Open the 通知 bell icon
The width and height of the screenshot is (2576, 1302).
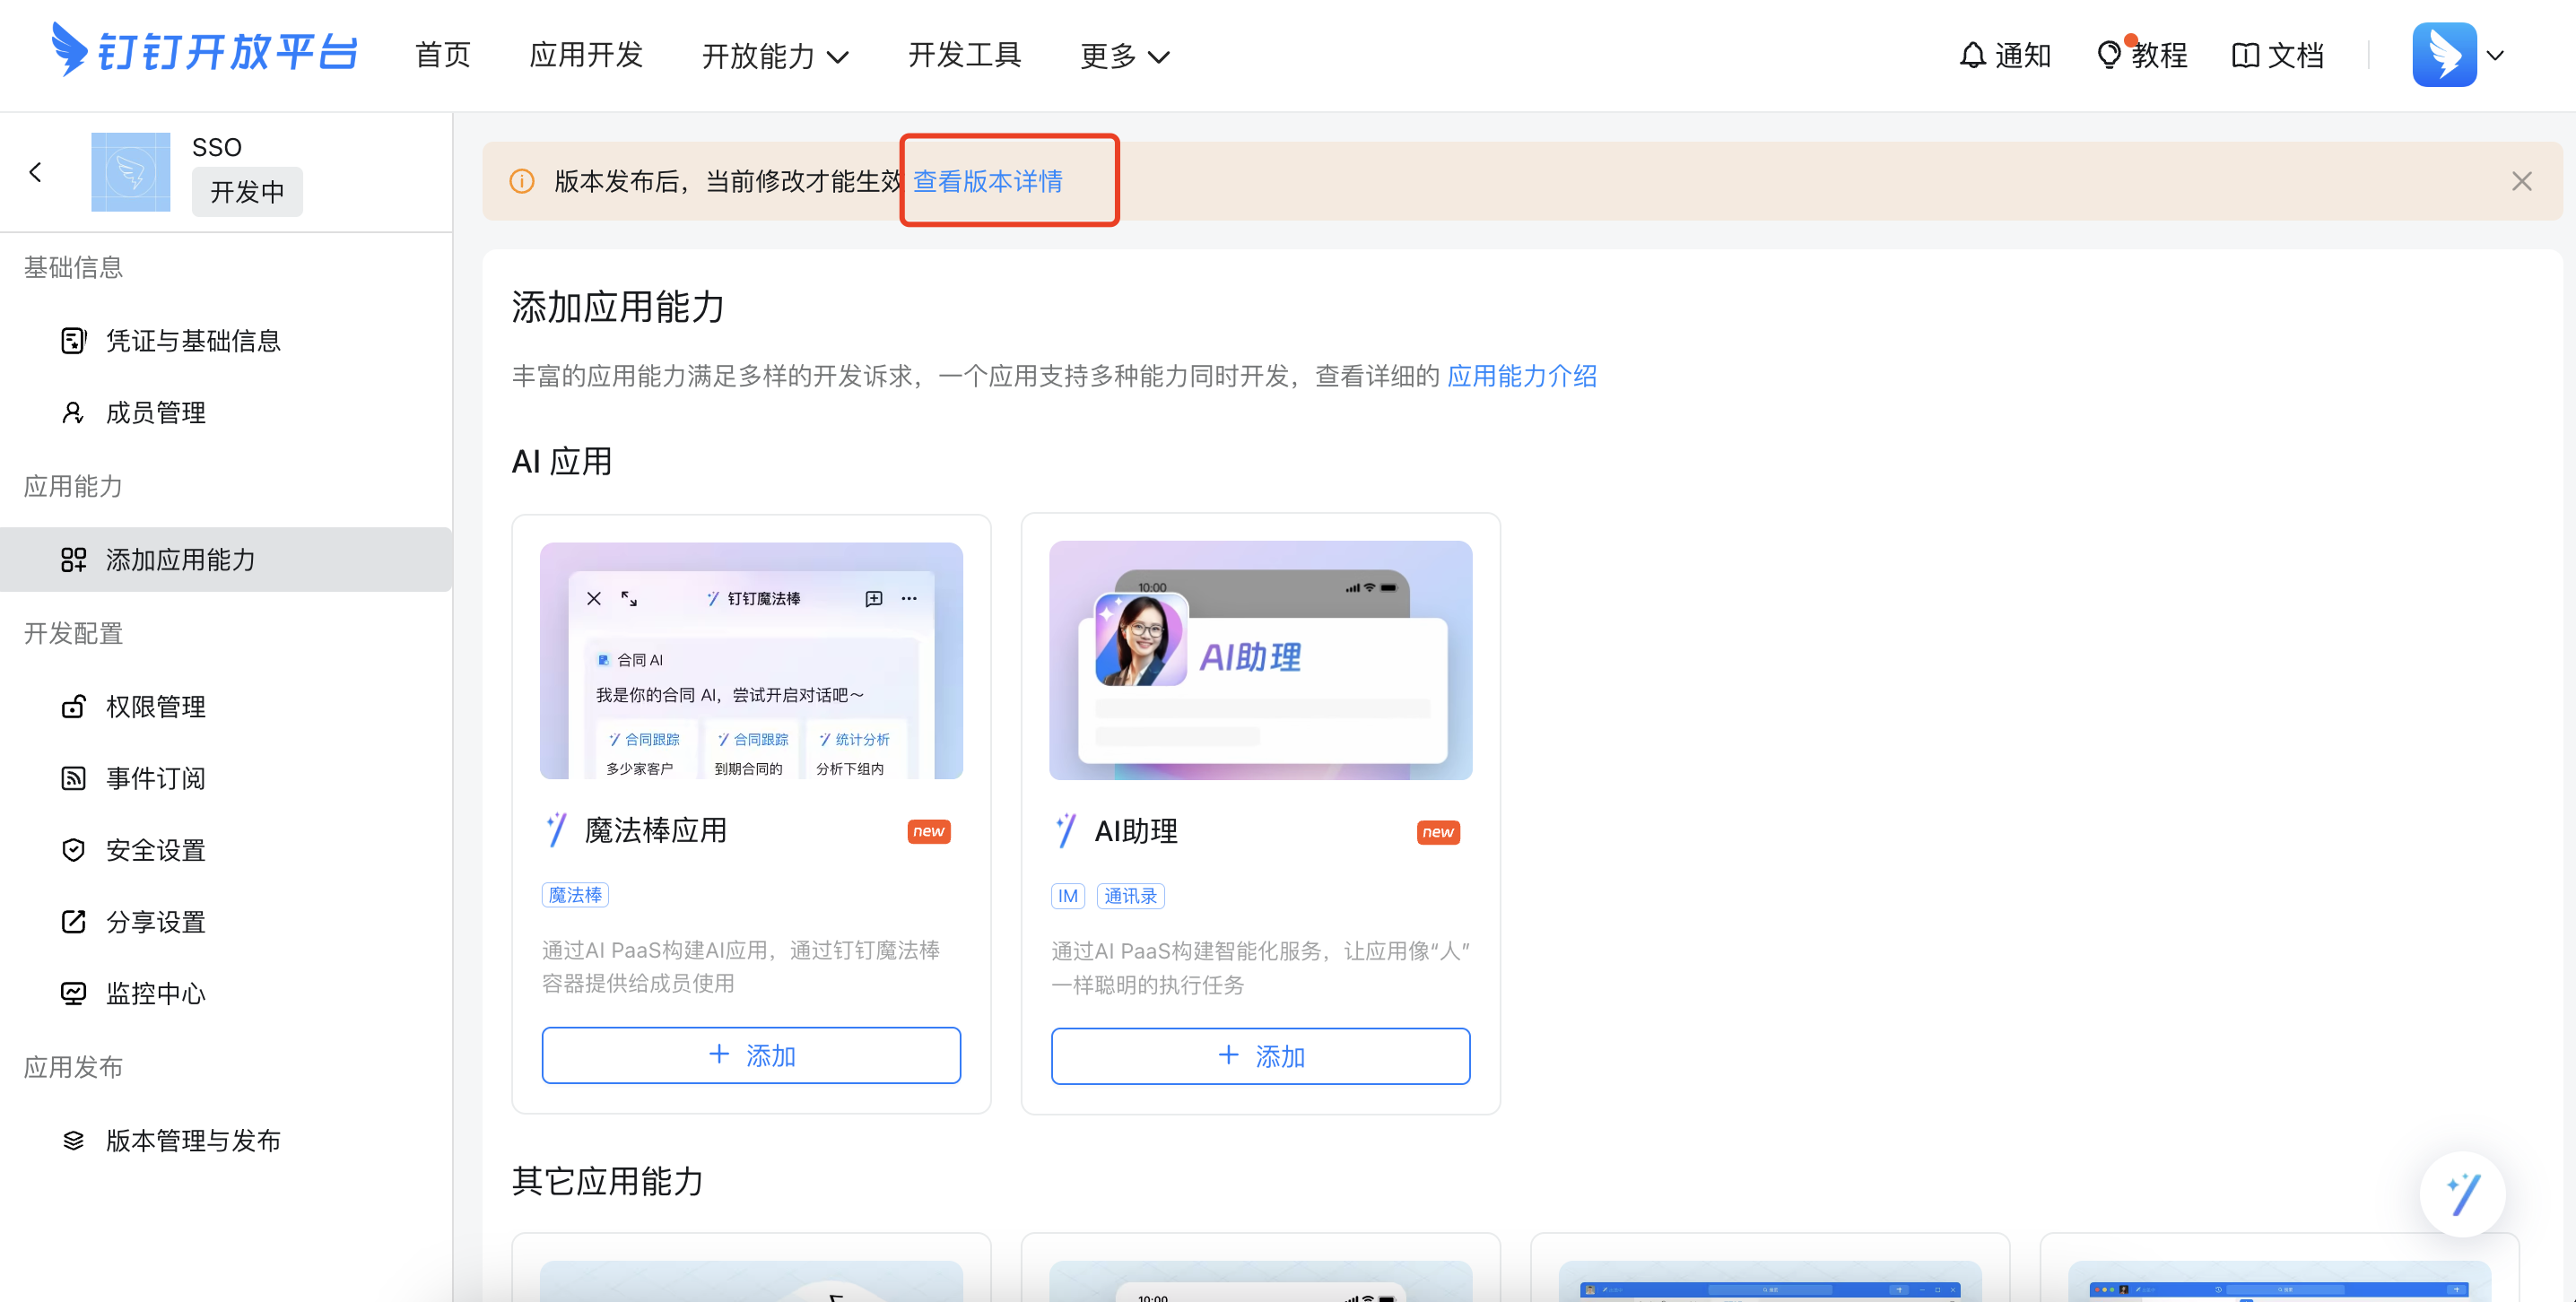[x=1972, y=55]
